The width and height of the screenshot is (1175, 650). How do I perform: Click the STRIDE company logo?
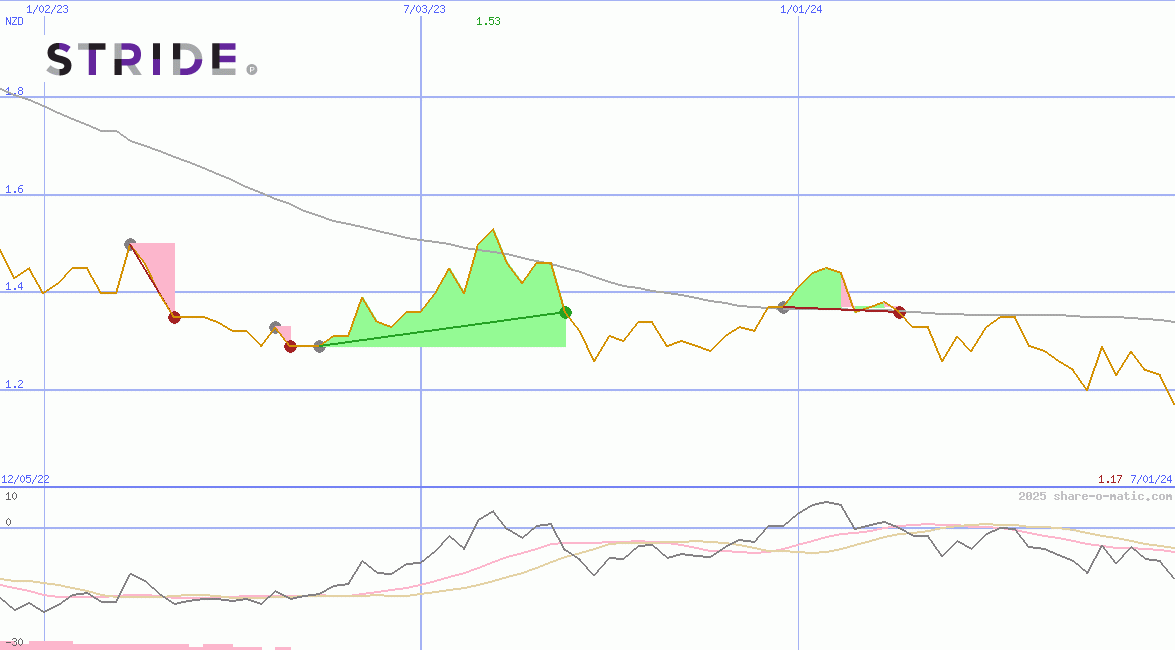(x=141, y=60)
